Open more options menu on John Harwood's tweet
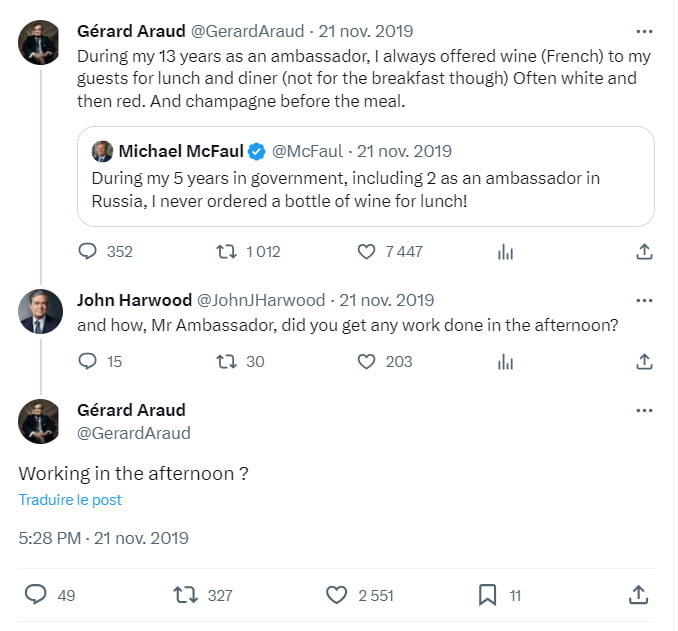 click(x=644, y=300)
